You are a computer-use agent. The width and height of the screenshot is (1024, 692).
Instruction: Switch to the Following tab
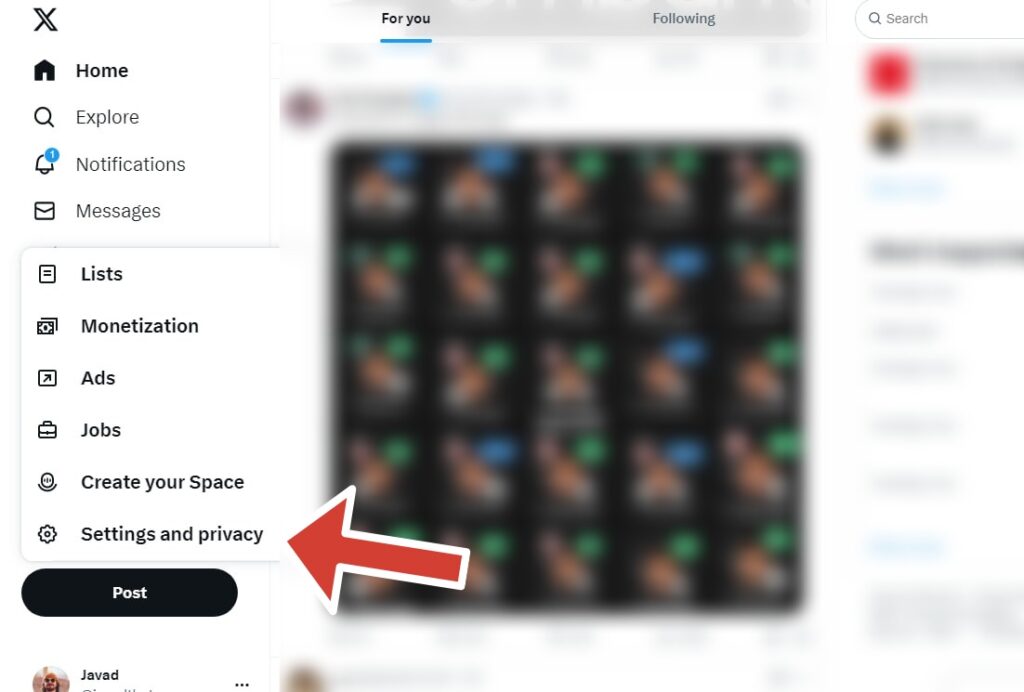(684, 19)
